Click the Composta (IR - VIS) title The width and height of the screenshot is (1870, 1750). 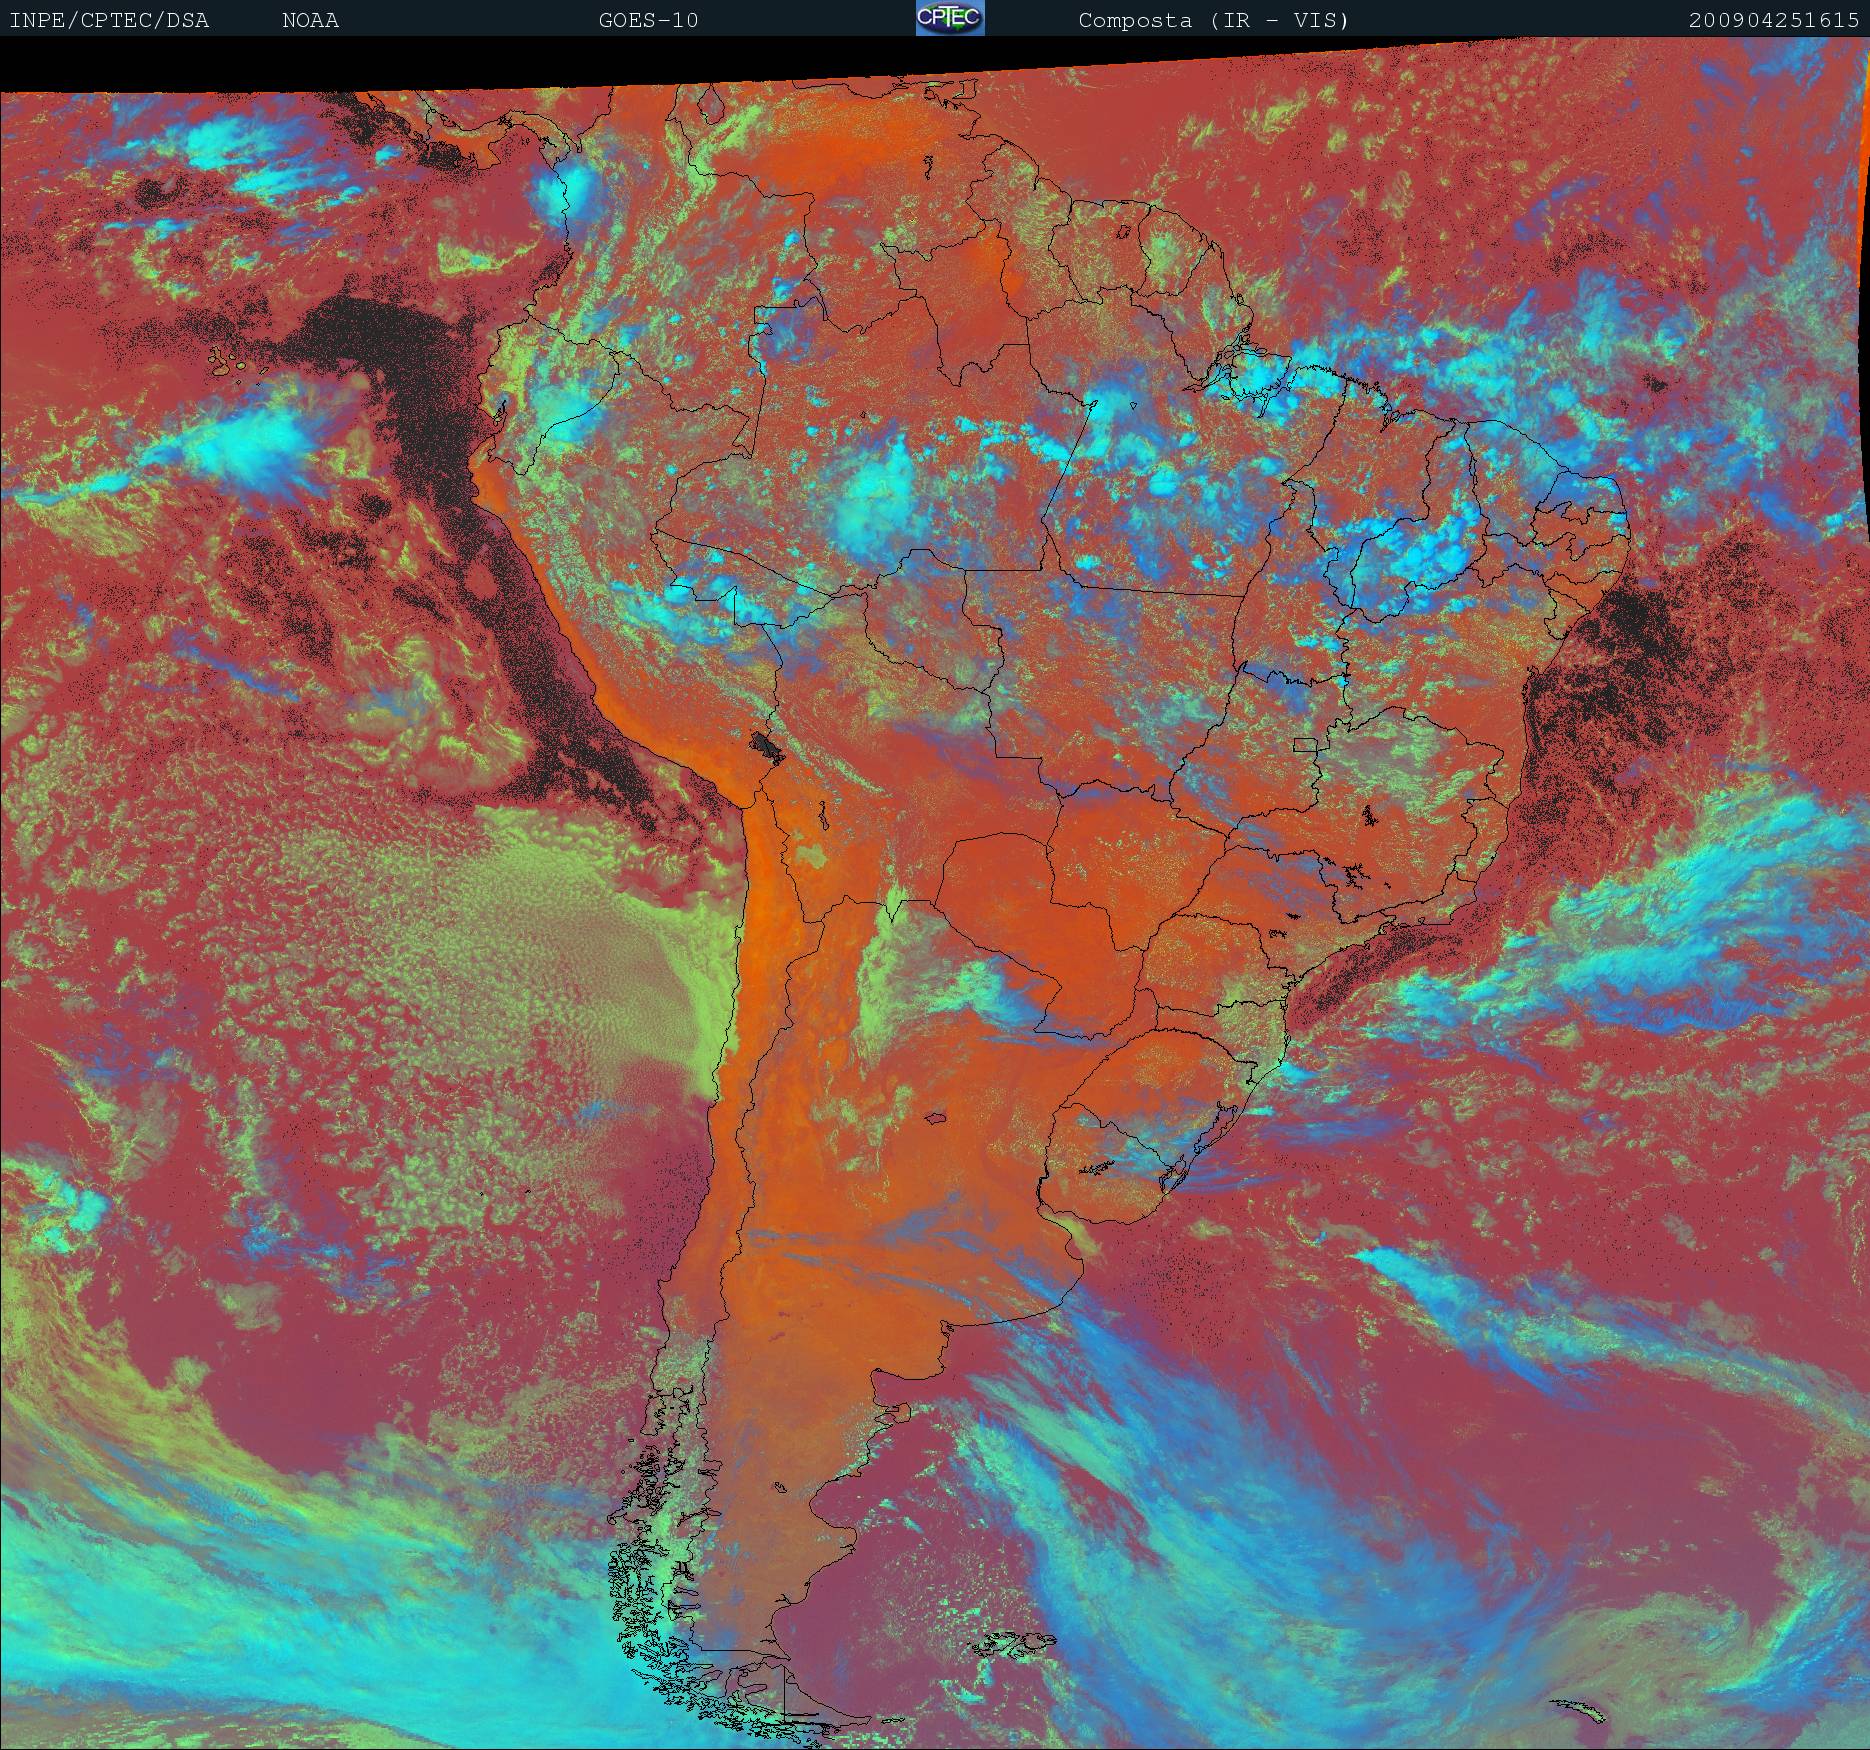coord(1214,20)
